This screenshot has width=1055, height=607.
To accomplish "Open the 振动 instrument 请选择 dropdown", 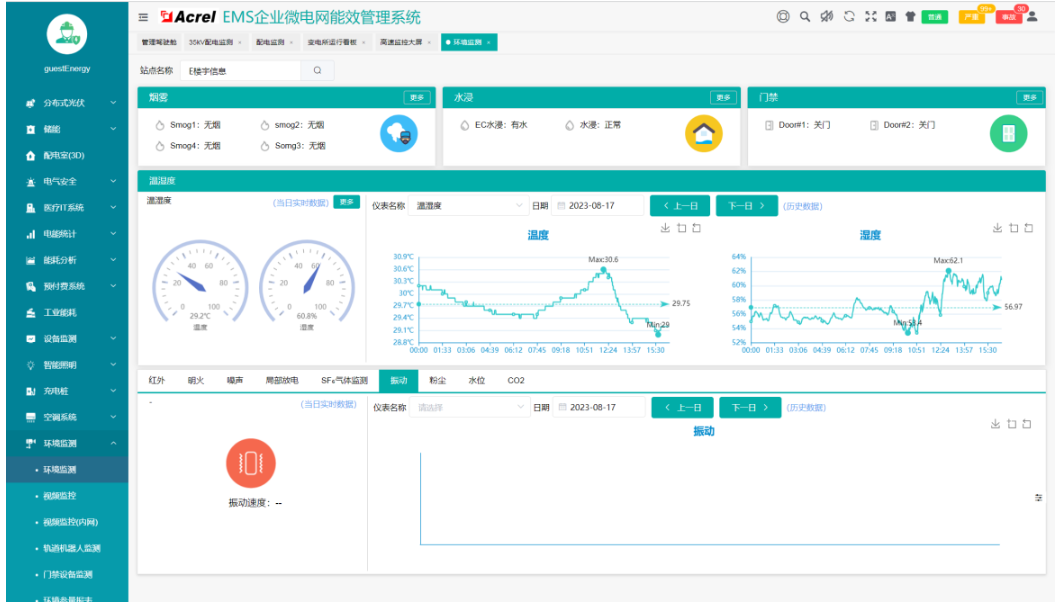I will tap(470, 408).
